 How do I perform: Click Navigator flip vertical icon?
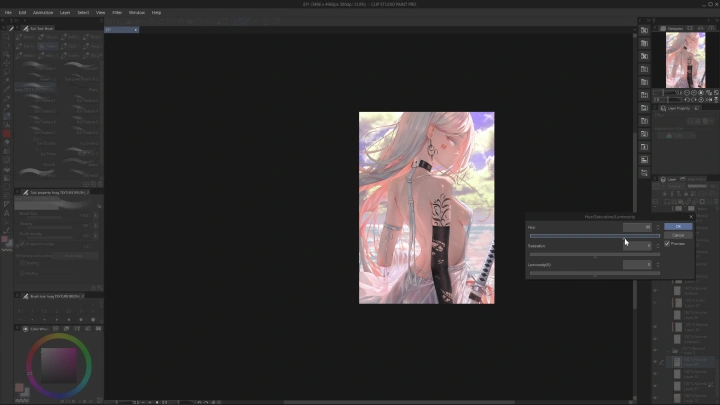(716, 100)
